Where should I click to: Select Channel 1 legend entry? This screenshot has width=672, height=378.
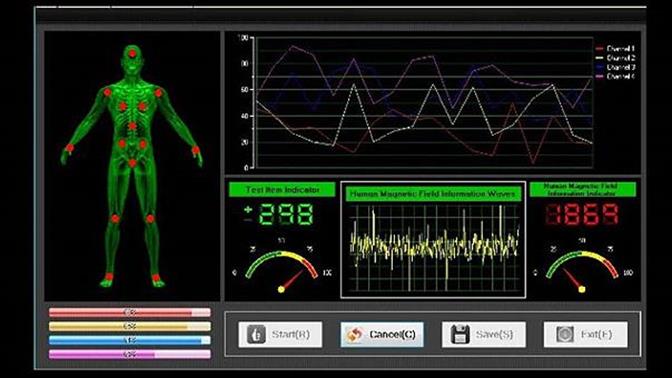[615, 49]
